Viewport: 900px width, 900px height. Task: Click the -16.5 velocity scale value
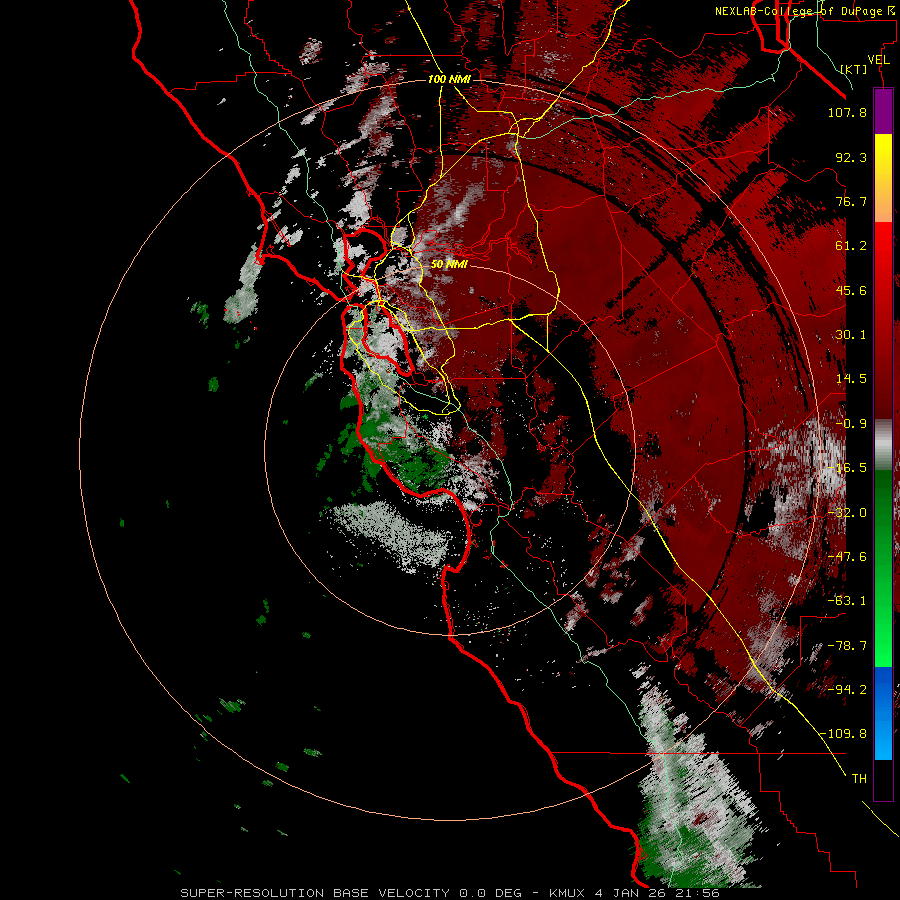(847, 468)
